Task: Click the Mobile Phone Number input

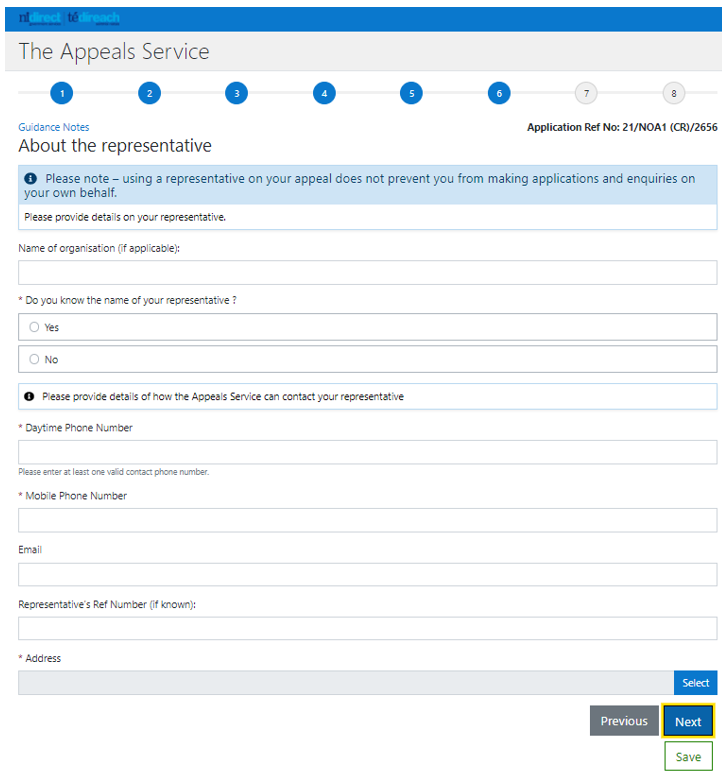Action: (x=367, y=520)
